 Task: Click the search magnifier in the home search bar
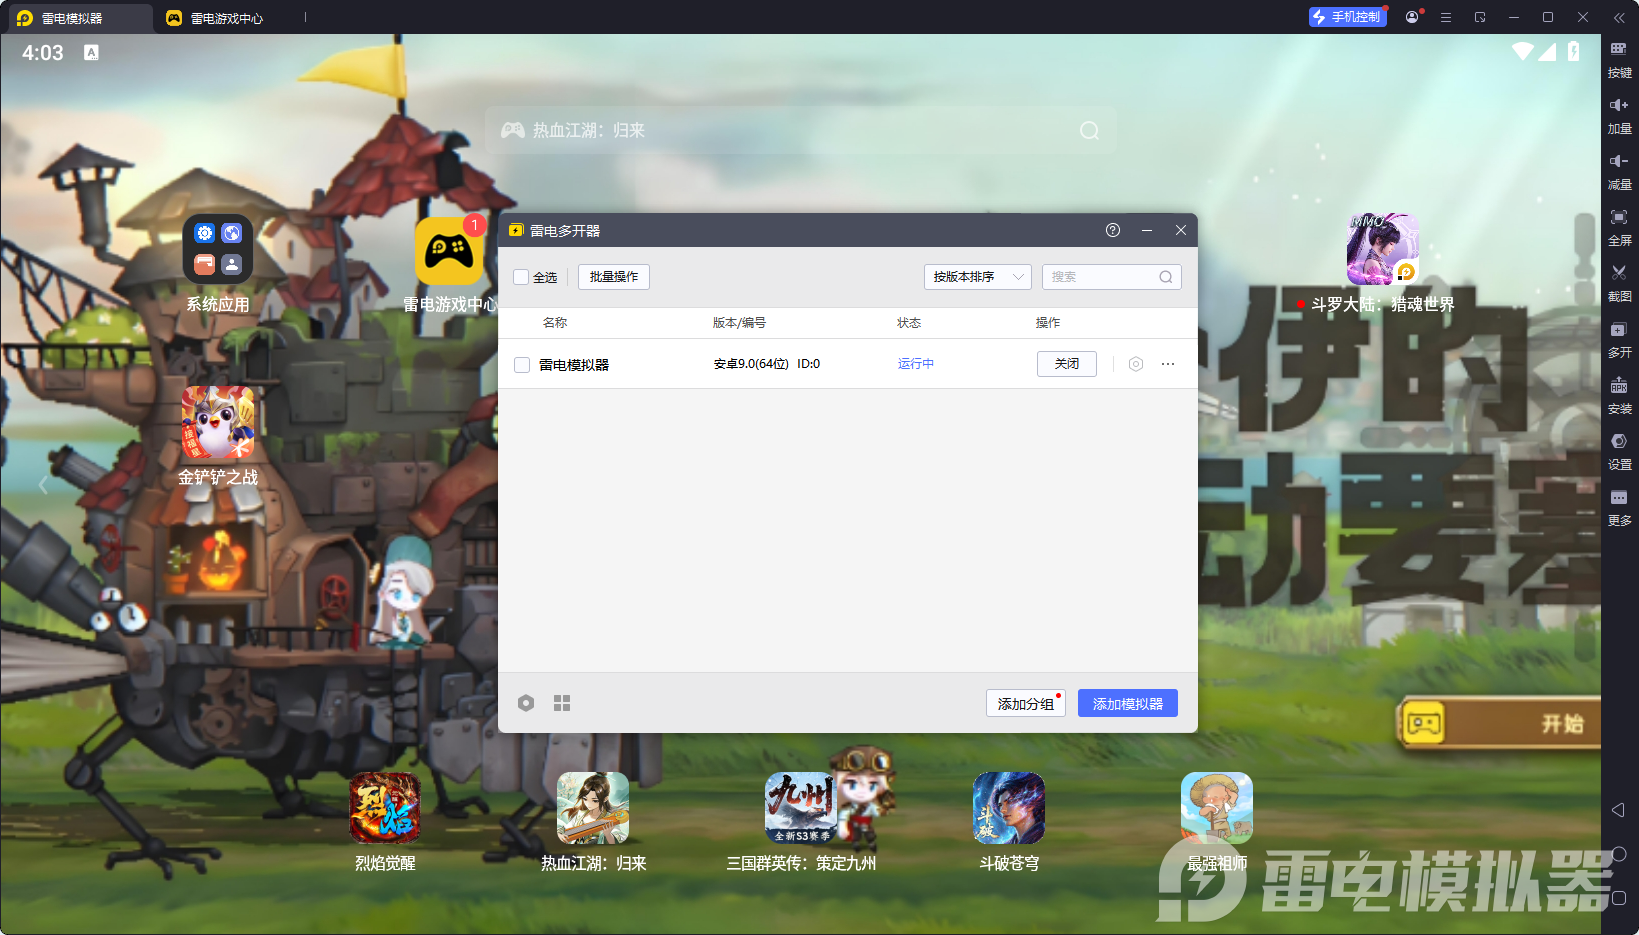pyautogui.click(x=1090, y=130)
